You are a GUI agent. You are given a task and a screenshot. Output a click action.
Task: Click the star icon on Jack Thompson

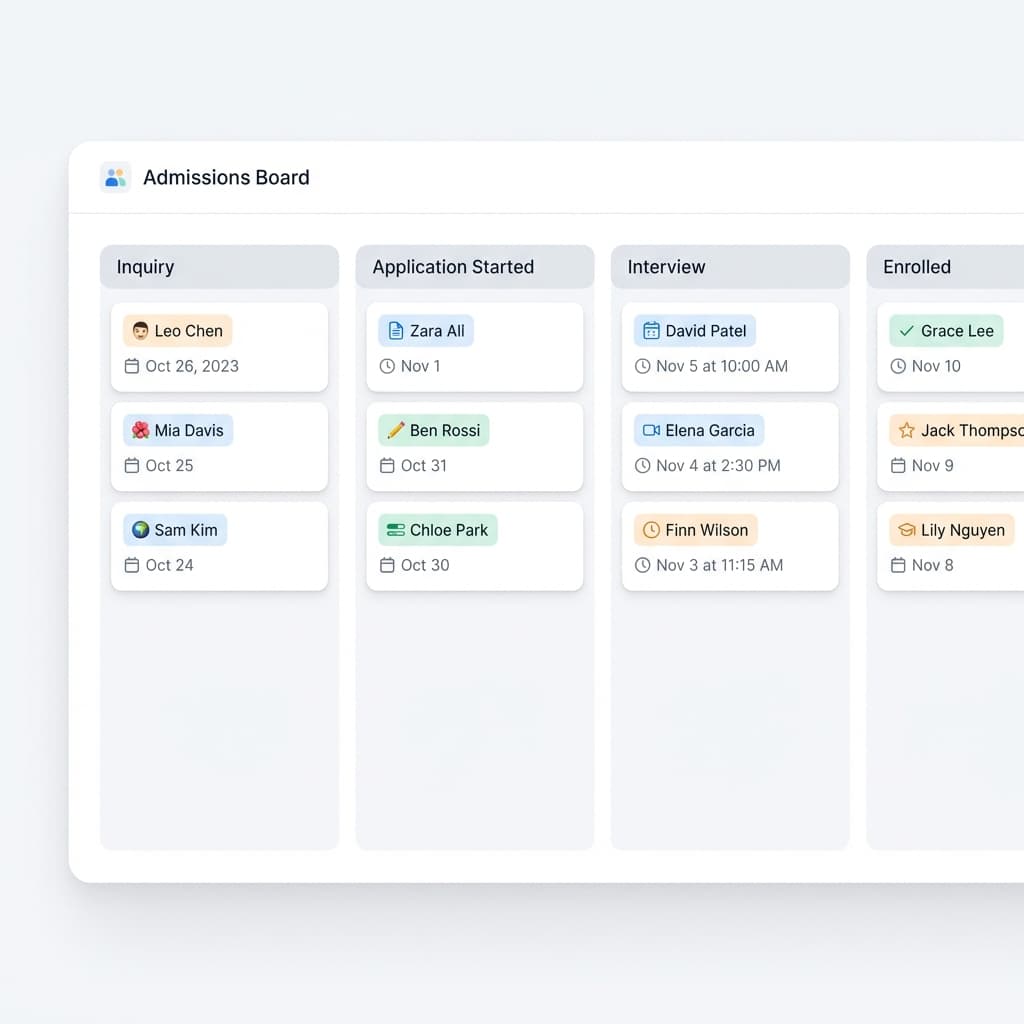(x=907, y=430)
